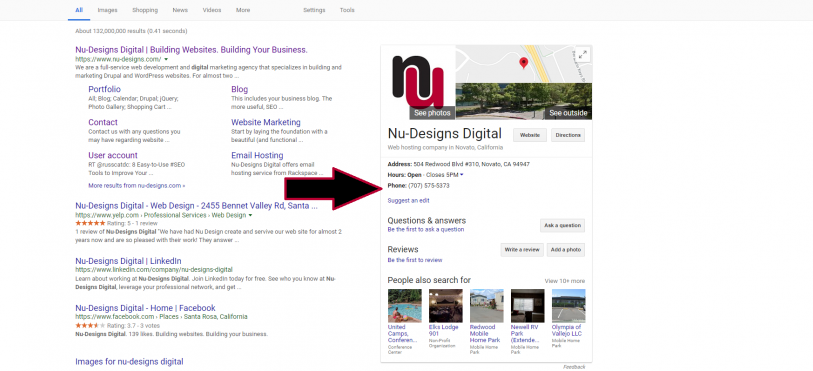Open the Nu-Designs Digital Building Websites result

(x=191, y=50)
